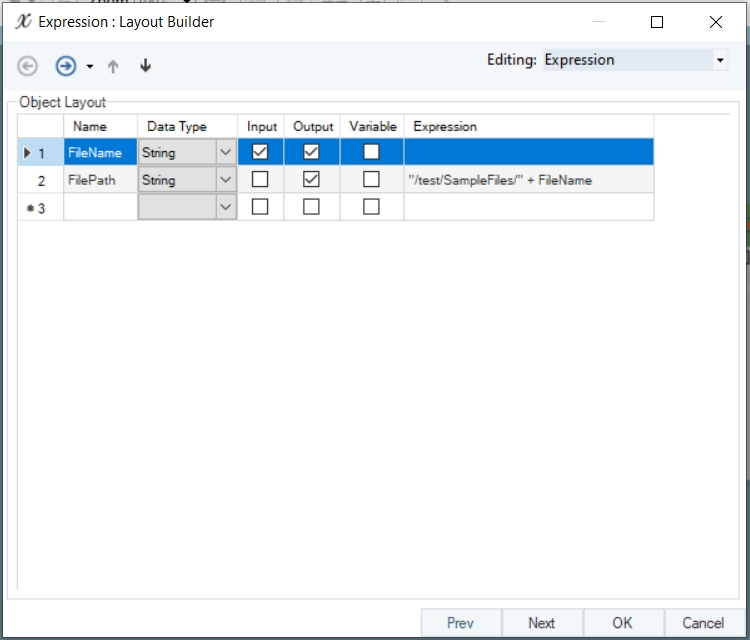This screenshot has width=750, height=640.
Task: Open the forward arrow history dropdown
Action: pyautogui.click(x=89, y=67)
